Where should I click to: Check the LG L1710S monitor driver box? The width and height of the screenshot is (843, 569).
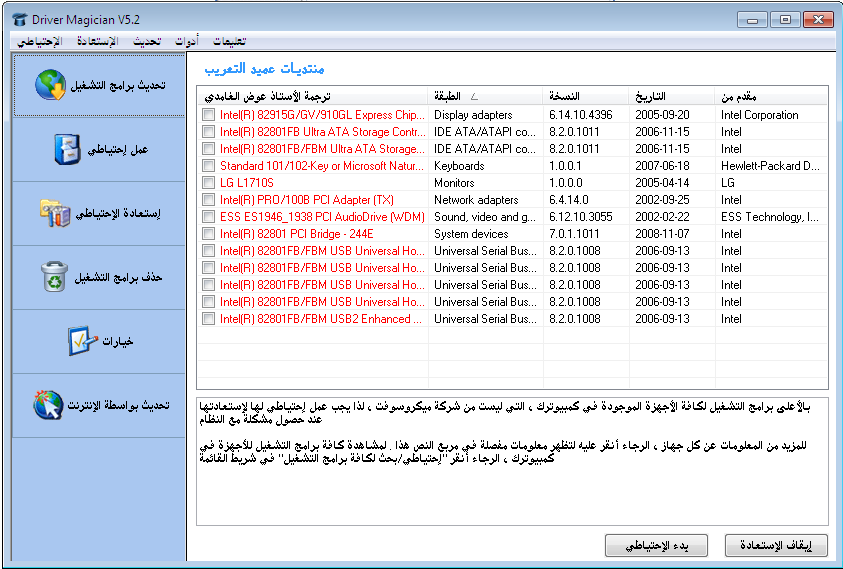point(208,183)
